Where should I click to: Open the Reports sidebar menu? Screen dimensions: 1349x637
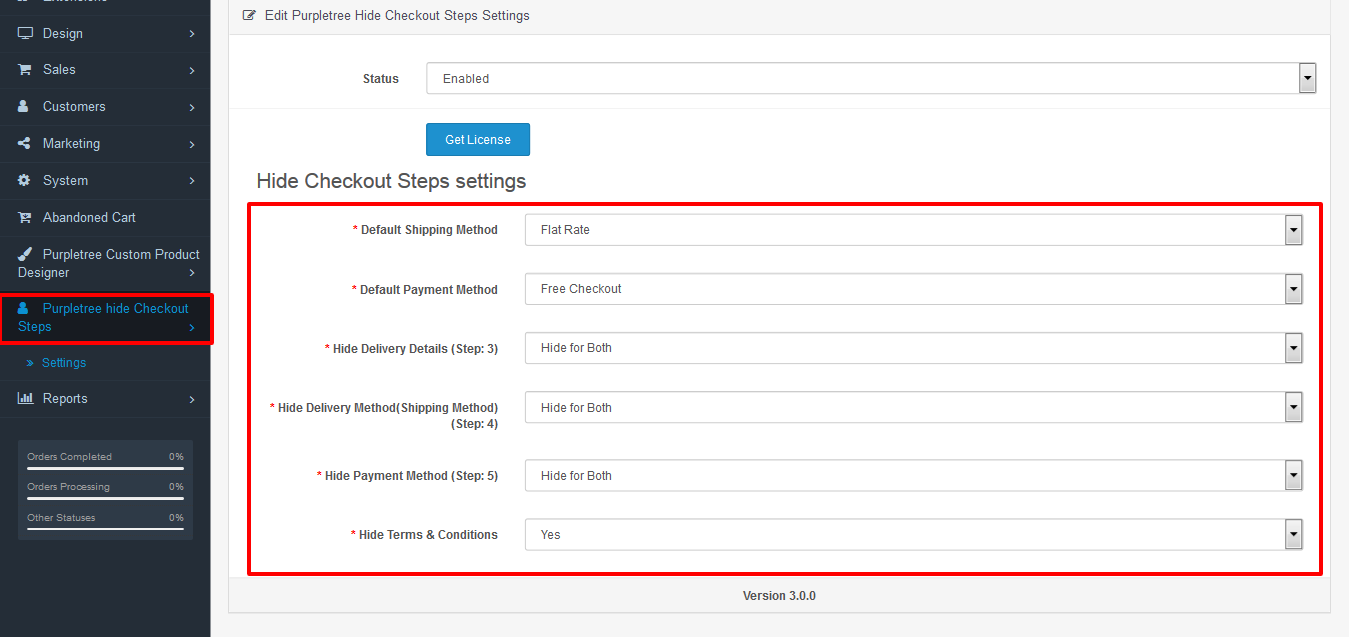[105, 399]
